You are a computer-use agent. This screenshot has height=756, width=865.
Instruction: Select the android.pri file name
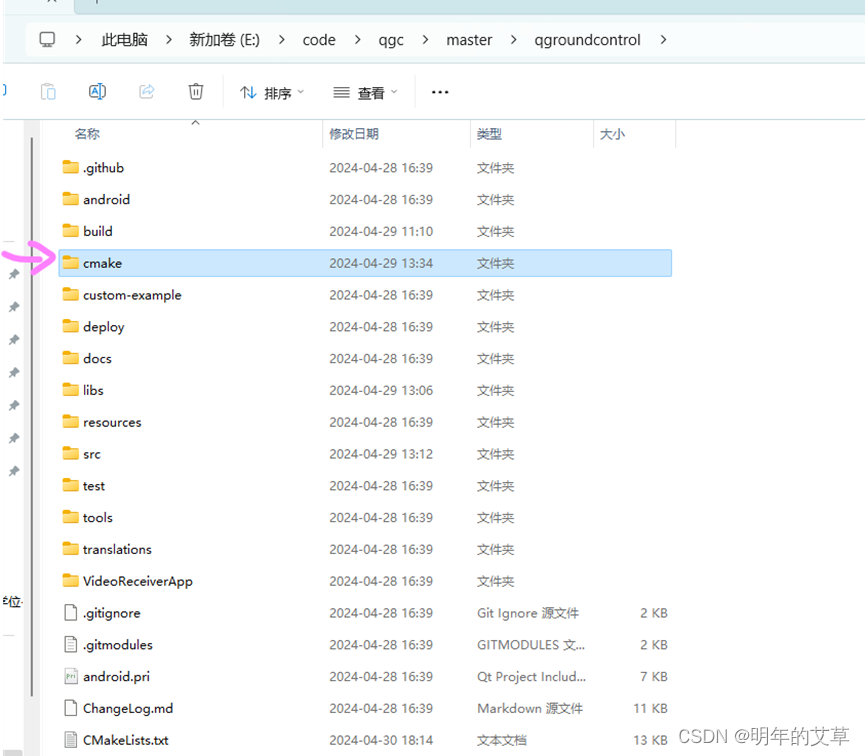click(116, 677)
